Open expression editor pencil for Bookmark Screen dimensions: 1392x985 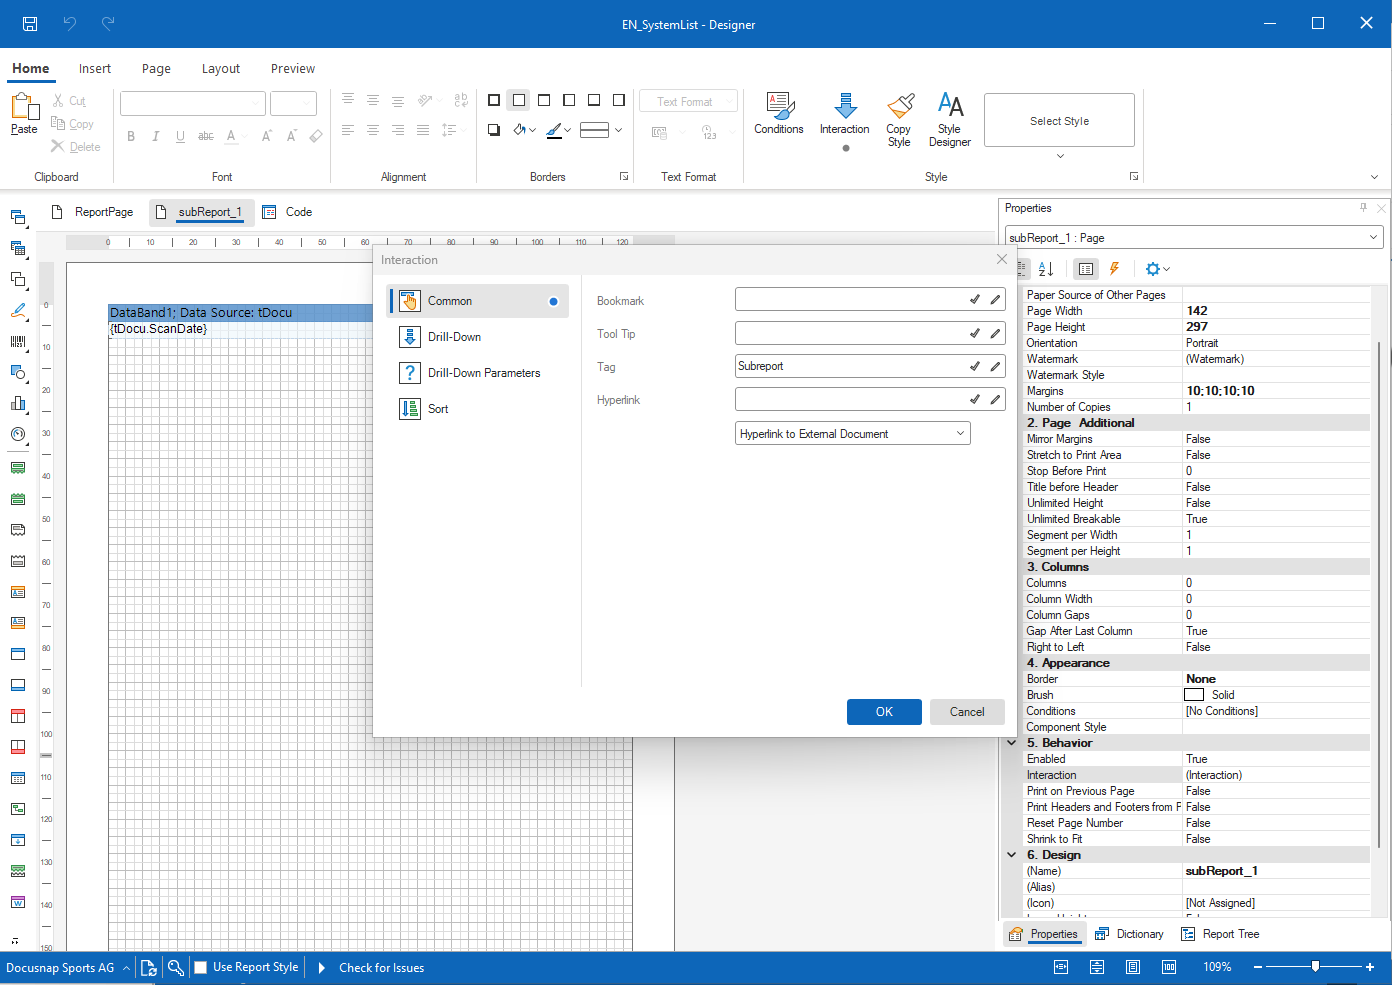996,300
